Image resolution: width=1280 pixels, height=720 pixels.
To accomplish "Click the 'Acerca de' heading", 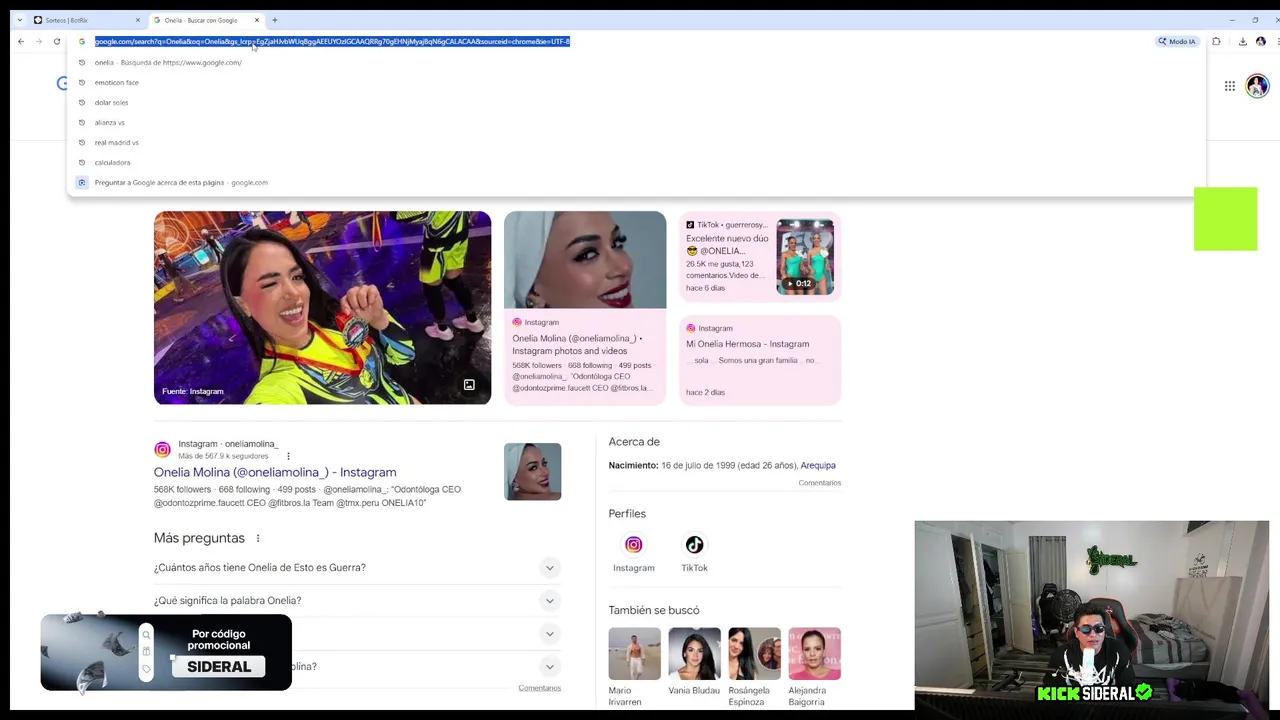I will pyautogui.click(x=634, y=442).
